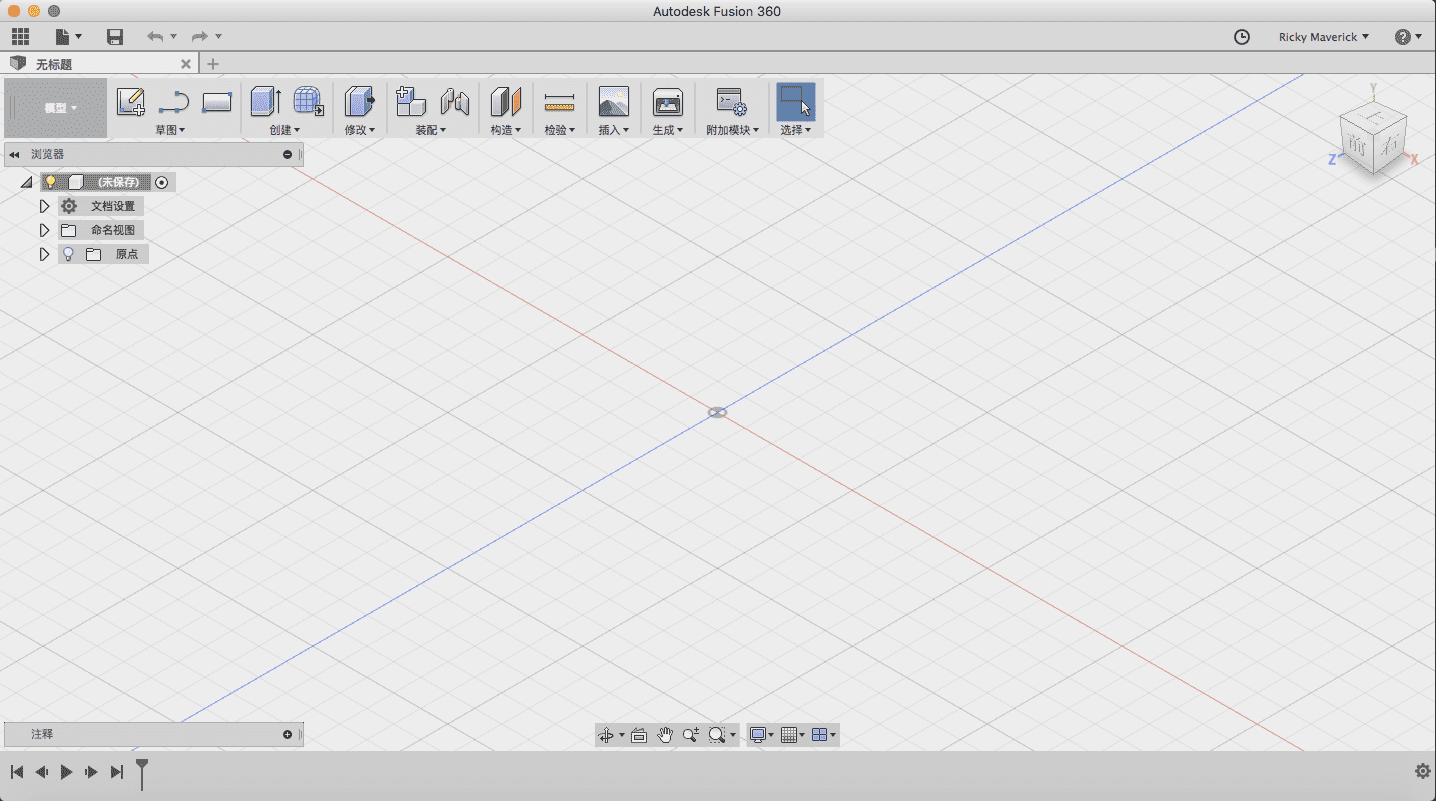The width and height of the screenshot is (1436, 801).
Task: Expand the 原点 tree node
Action: click(x=44, y=254)
